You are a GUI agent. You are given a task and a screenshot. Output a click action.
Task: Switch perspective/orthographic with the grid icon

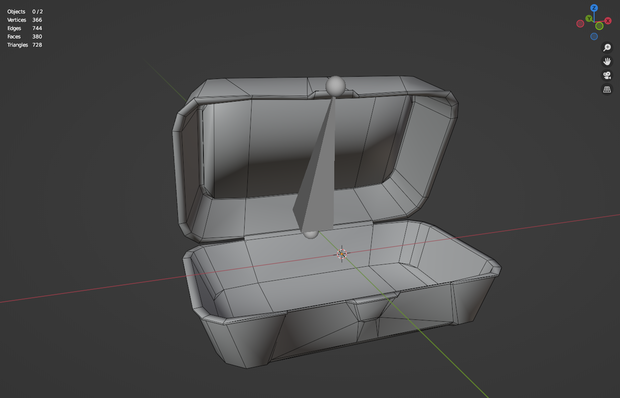pos(607,90)
